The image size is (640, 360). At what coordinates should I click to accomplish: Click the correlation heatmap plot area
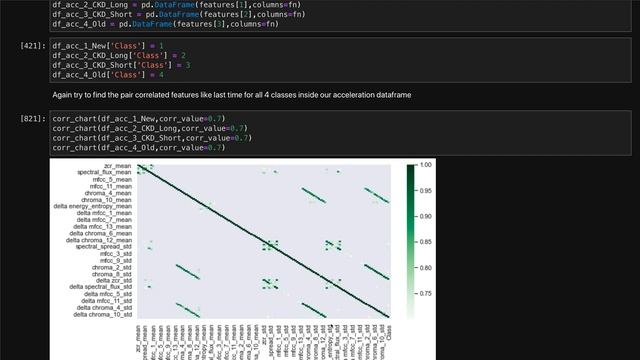[264, 241]
